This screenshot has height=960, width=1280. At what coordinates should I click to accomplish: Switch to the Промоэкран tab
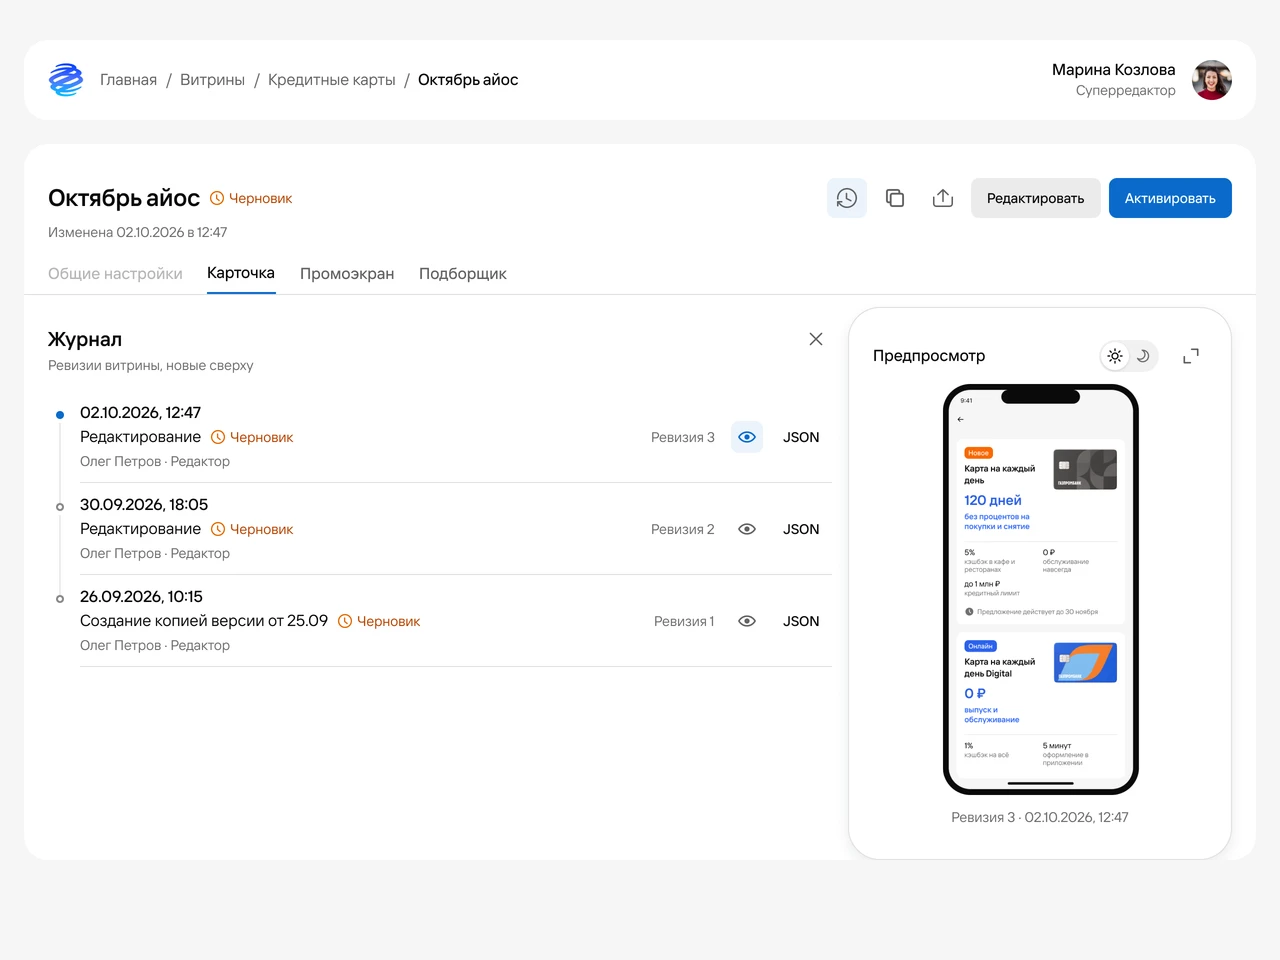(x=347, y=274)
